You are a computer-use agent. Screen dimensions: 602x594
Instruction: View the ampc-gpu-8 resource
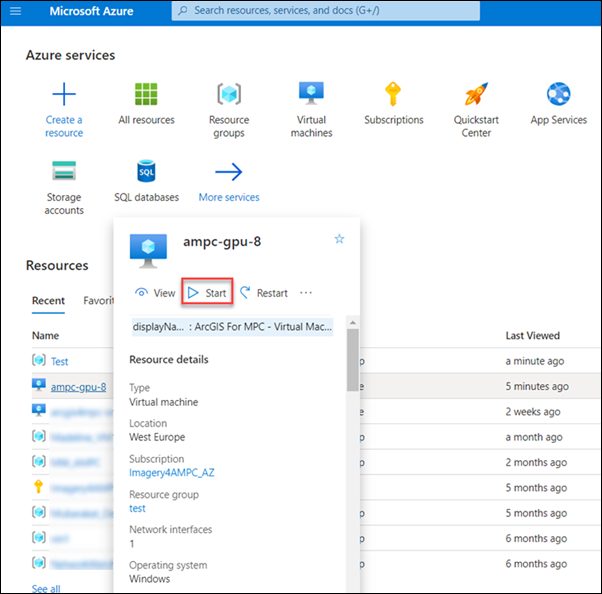(155, 293)
